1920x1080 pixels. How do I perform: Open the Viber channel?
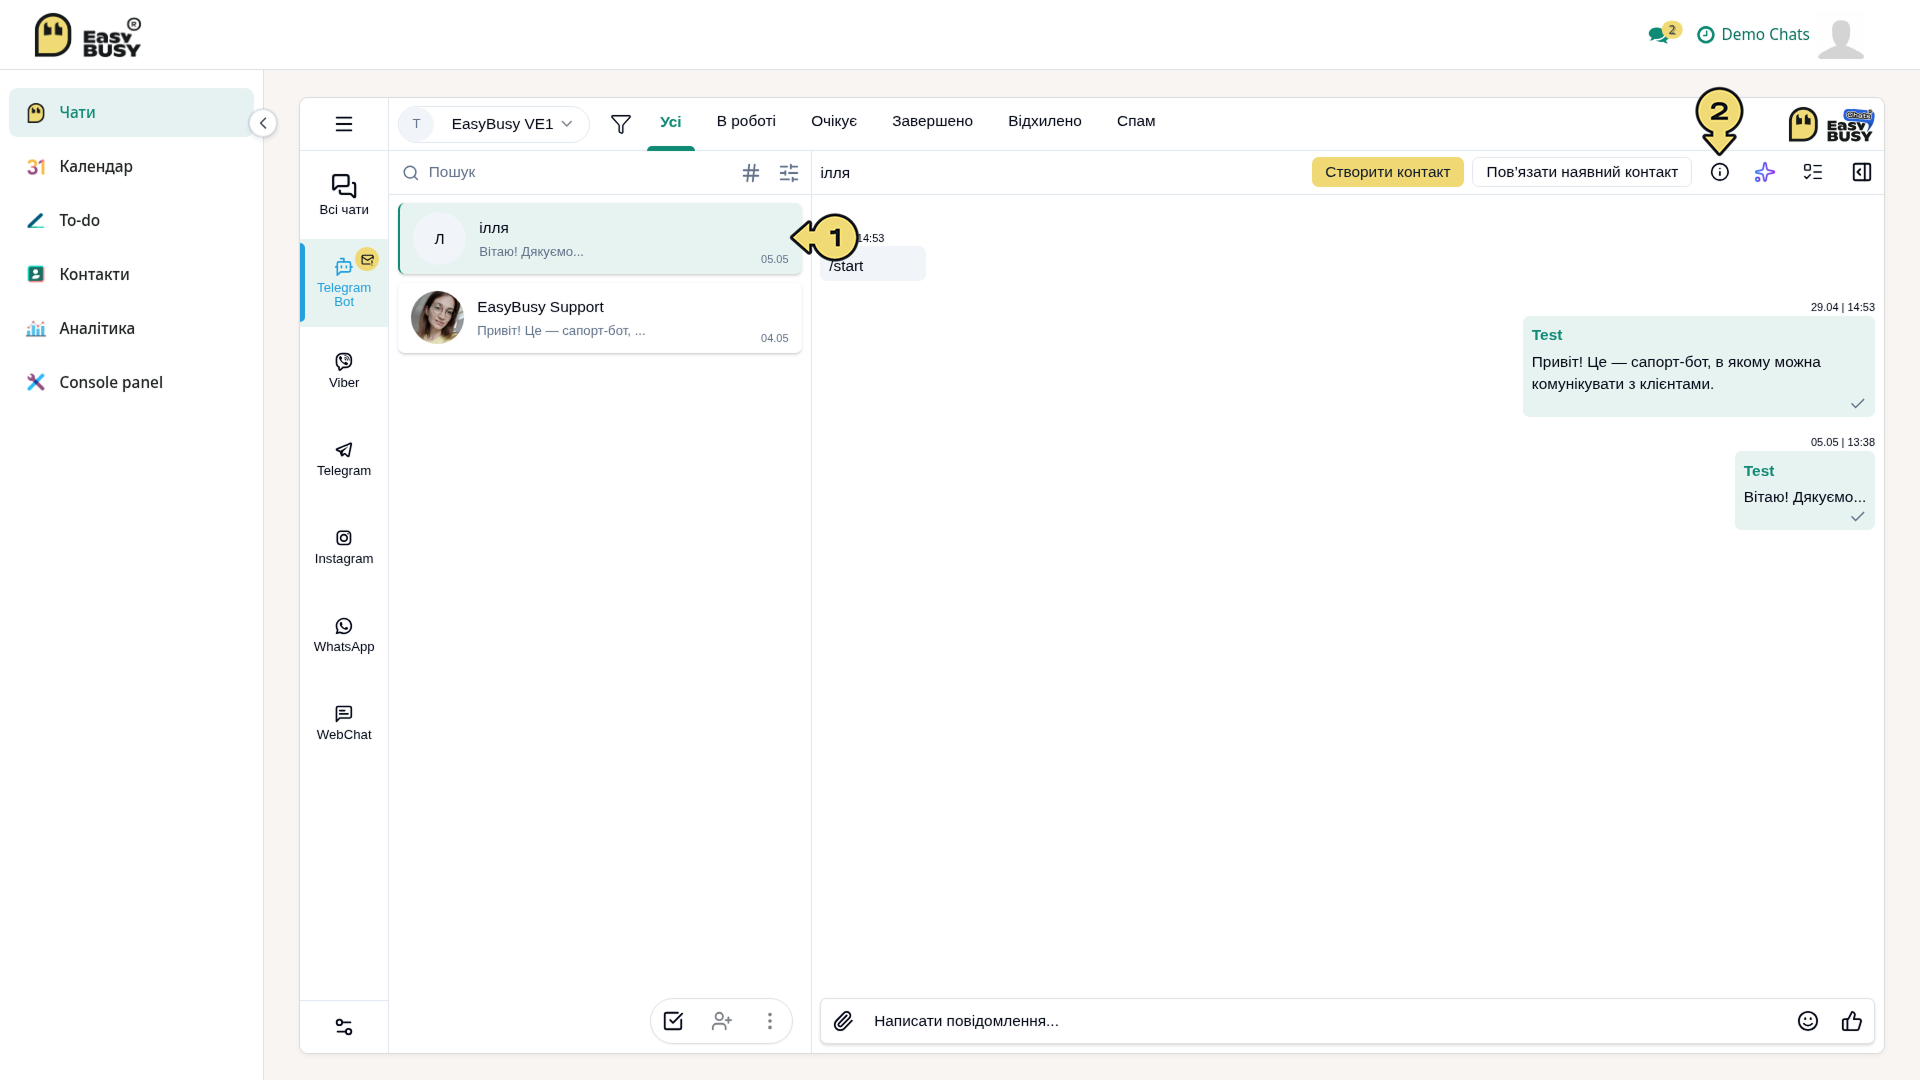tap(343, 370)
